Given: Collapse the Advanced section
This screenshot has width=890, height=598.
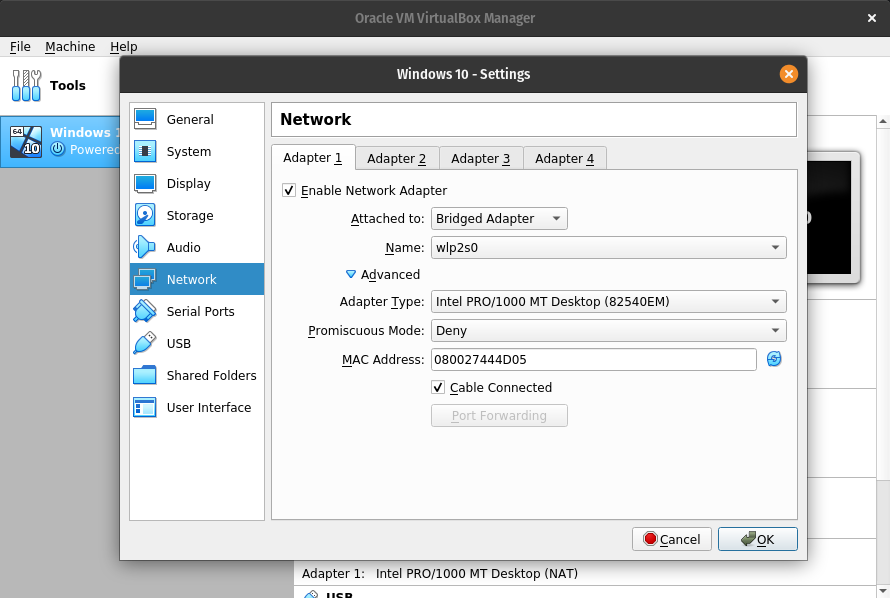Looking at the screenshot, I should point(351,274).
